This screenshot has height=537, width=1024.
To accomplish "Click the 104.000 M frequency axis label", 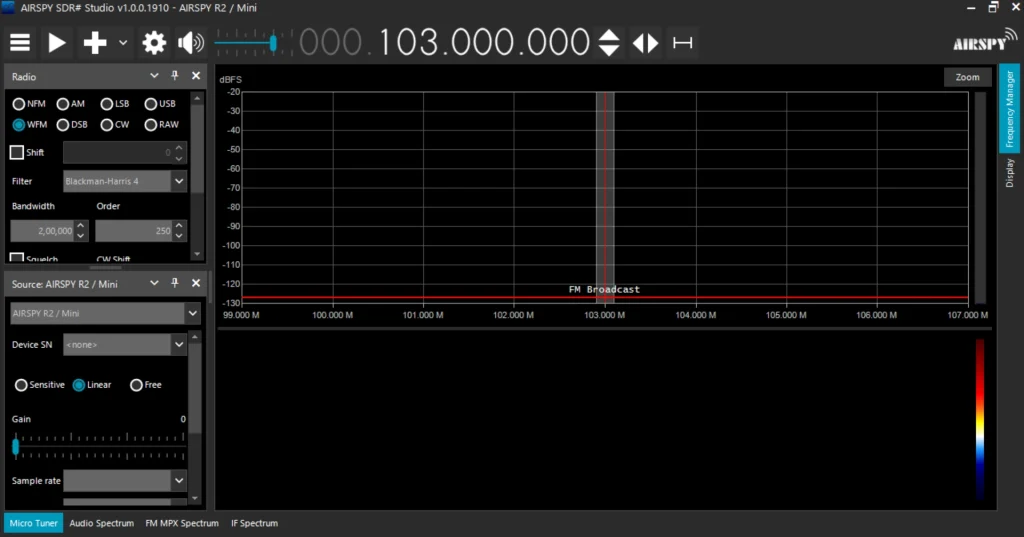I will [x=696, y=315].
